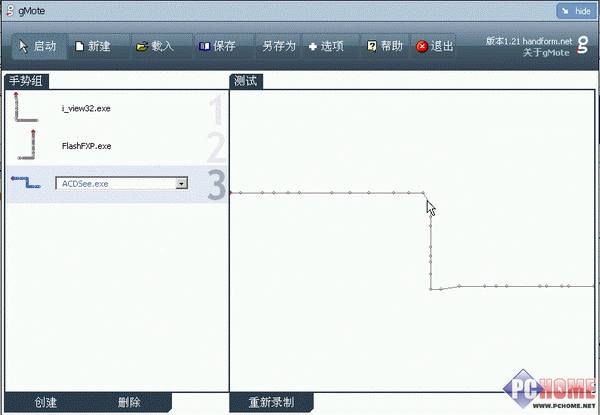The height and width of the screenshot is (415, 600).
Task: Select the i_view32.exe gesture thumbnail
Action: point(26,107)
